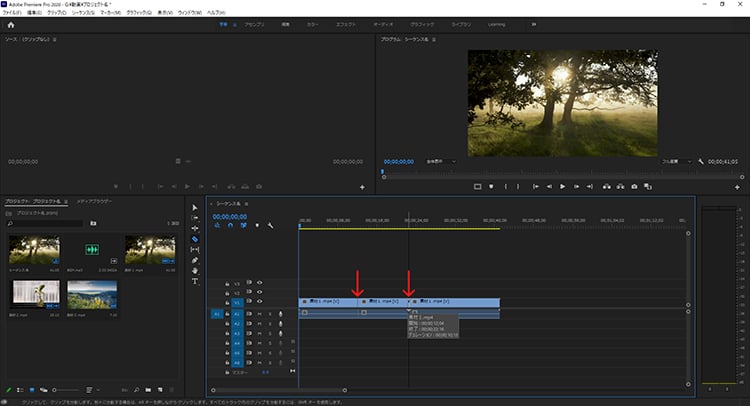Viewport: 750px width, 406px height.
Task: Go to Out point in Program monitor
Action: pyautogui.click(x=590, y=187)
